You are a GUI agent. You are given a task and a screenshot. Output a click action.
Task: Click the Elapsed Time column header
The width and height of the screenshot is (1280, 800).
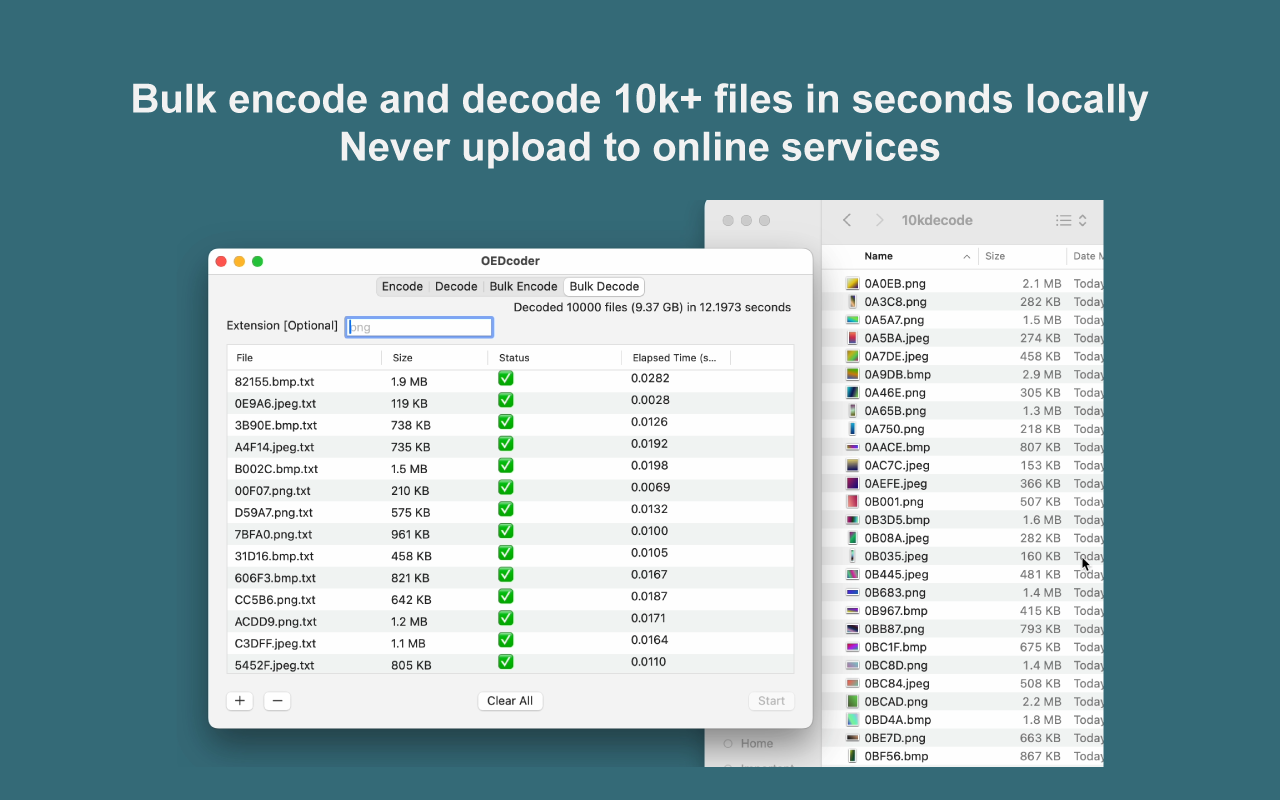(676, 357)
